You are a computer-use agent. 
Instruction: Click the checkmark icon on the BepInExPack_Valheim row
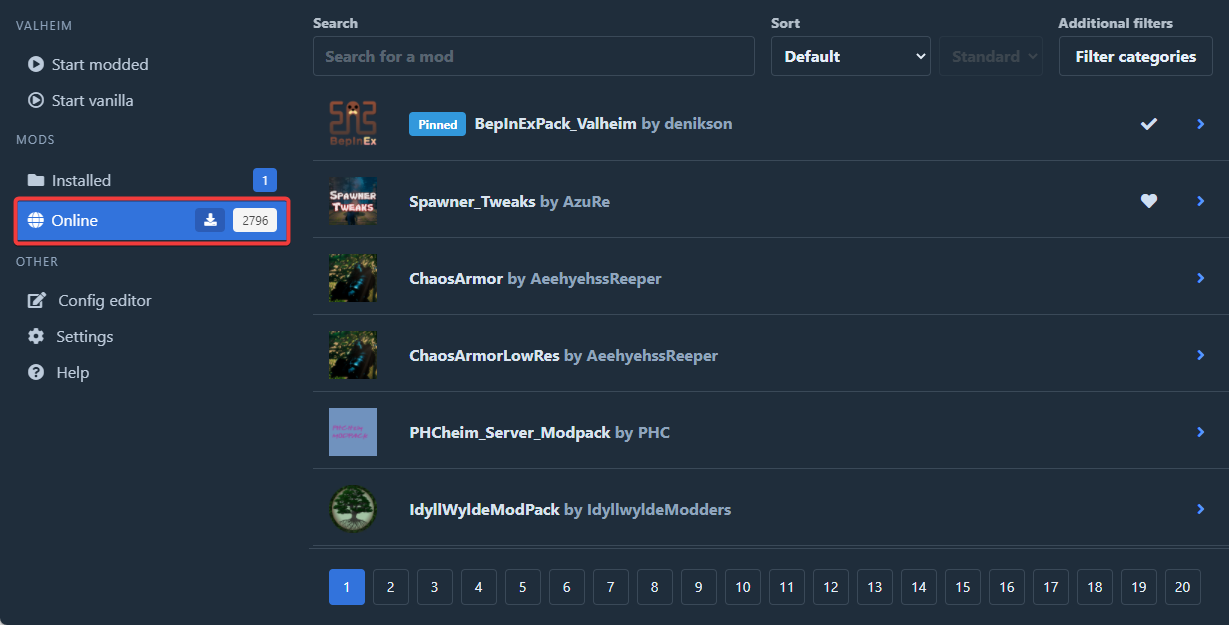pos(1149,124)
